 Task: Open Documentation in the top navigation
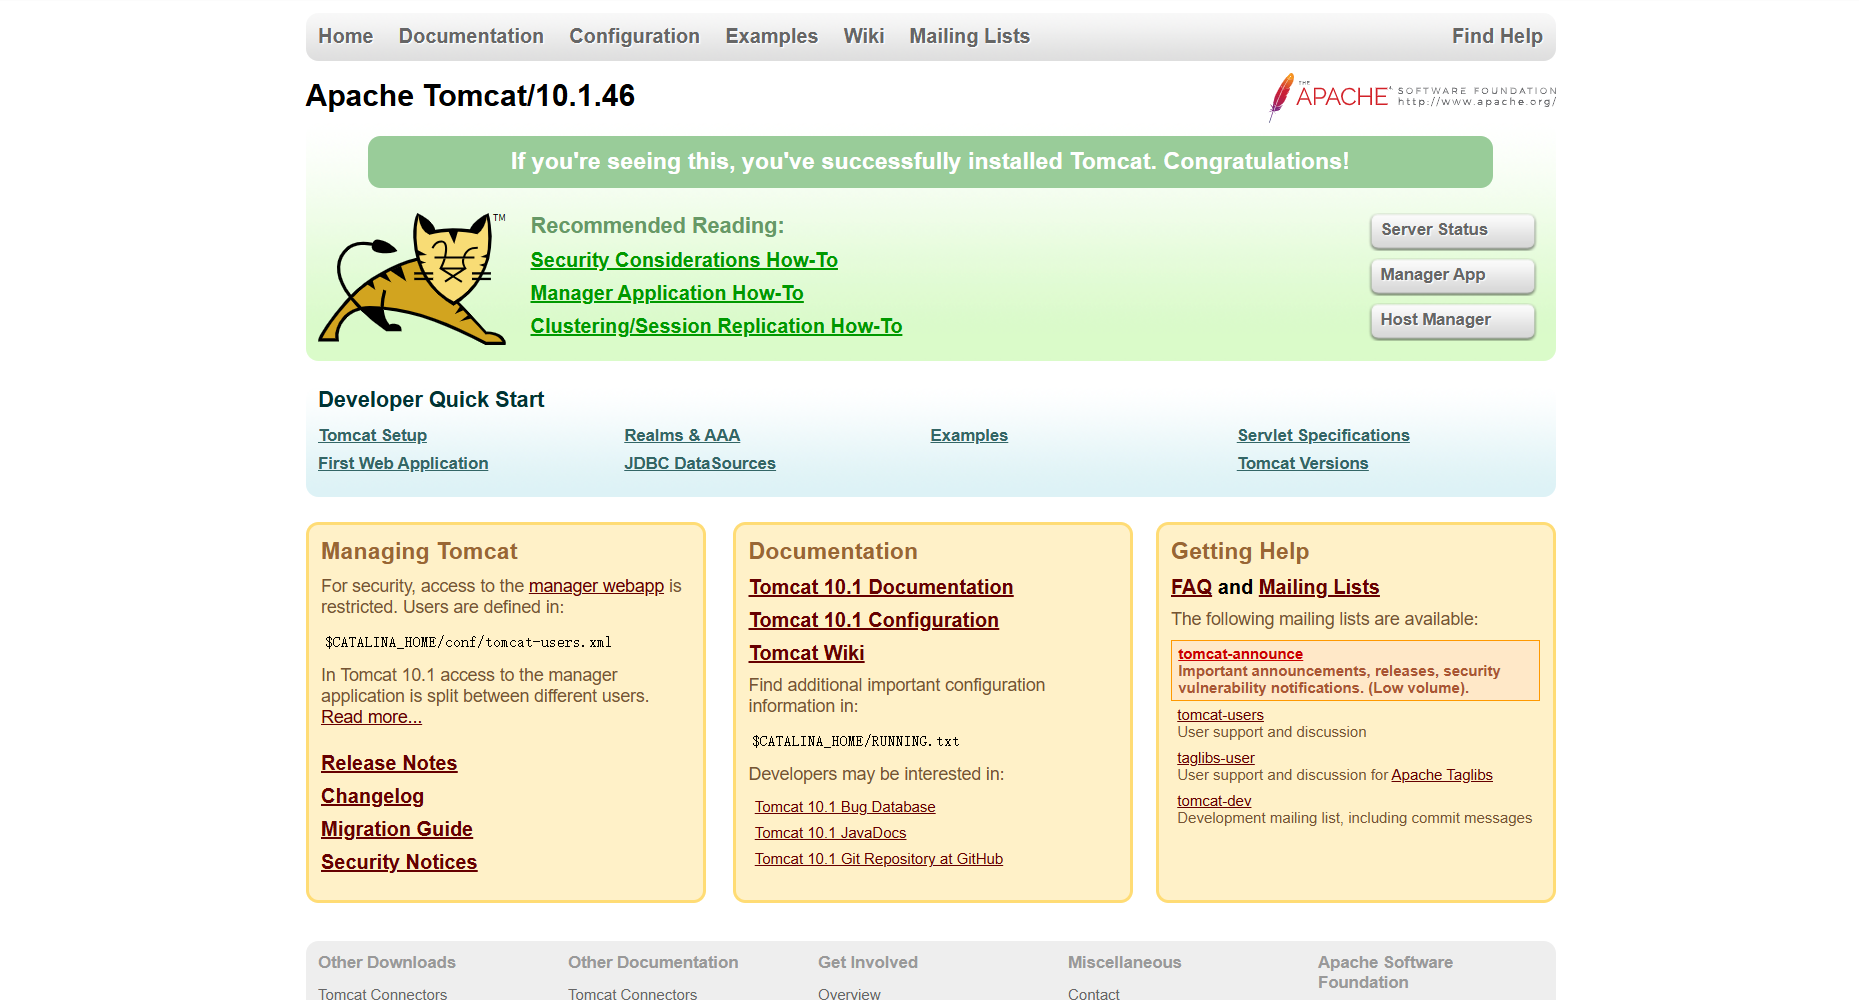click(471, 37)
